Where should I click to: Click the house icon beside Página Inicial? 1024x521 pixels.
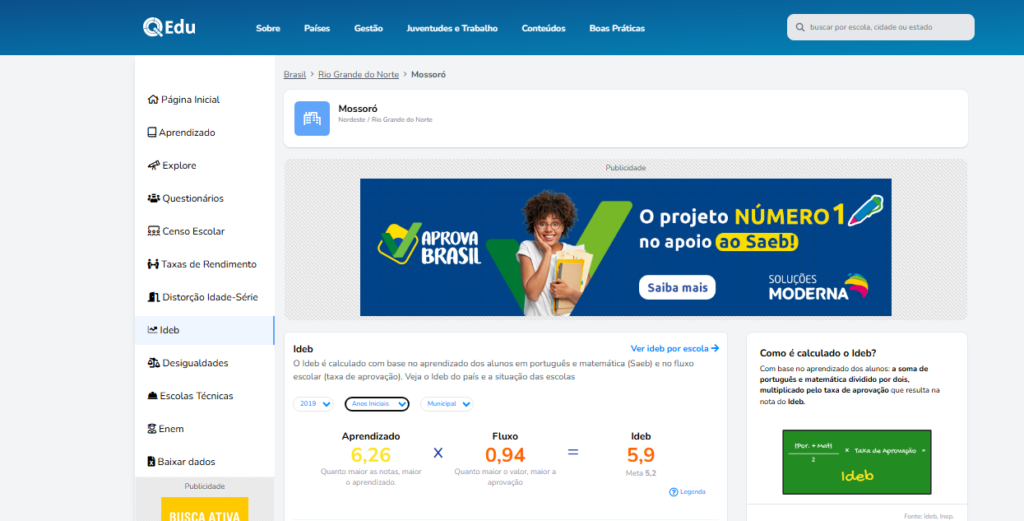153,100
